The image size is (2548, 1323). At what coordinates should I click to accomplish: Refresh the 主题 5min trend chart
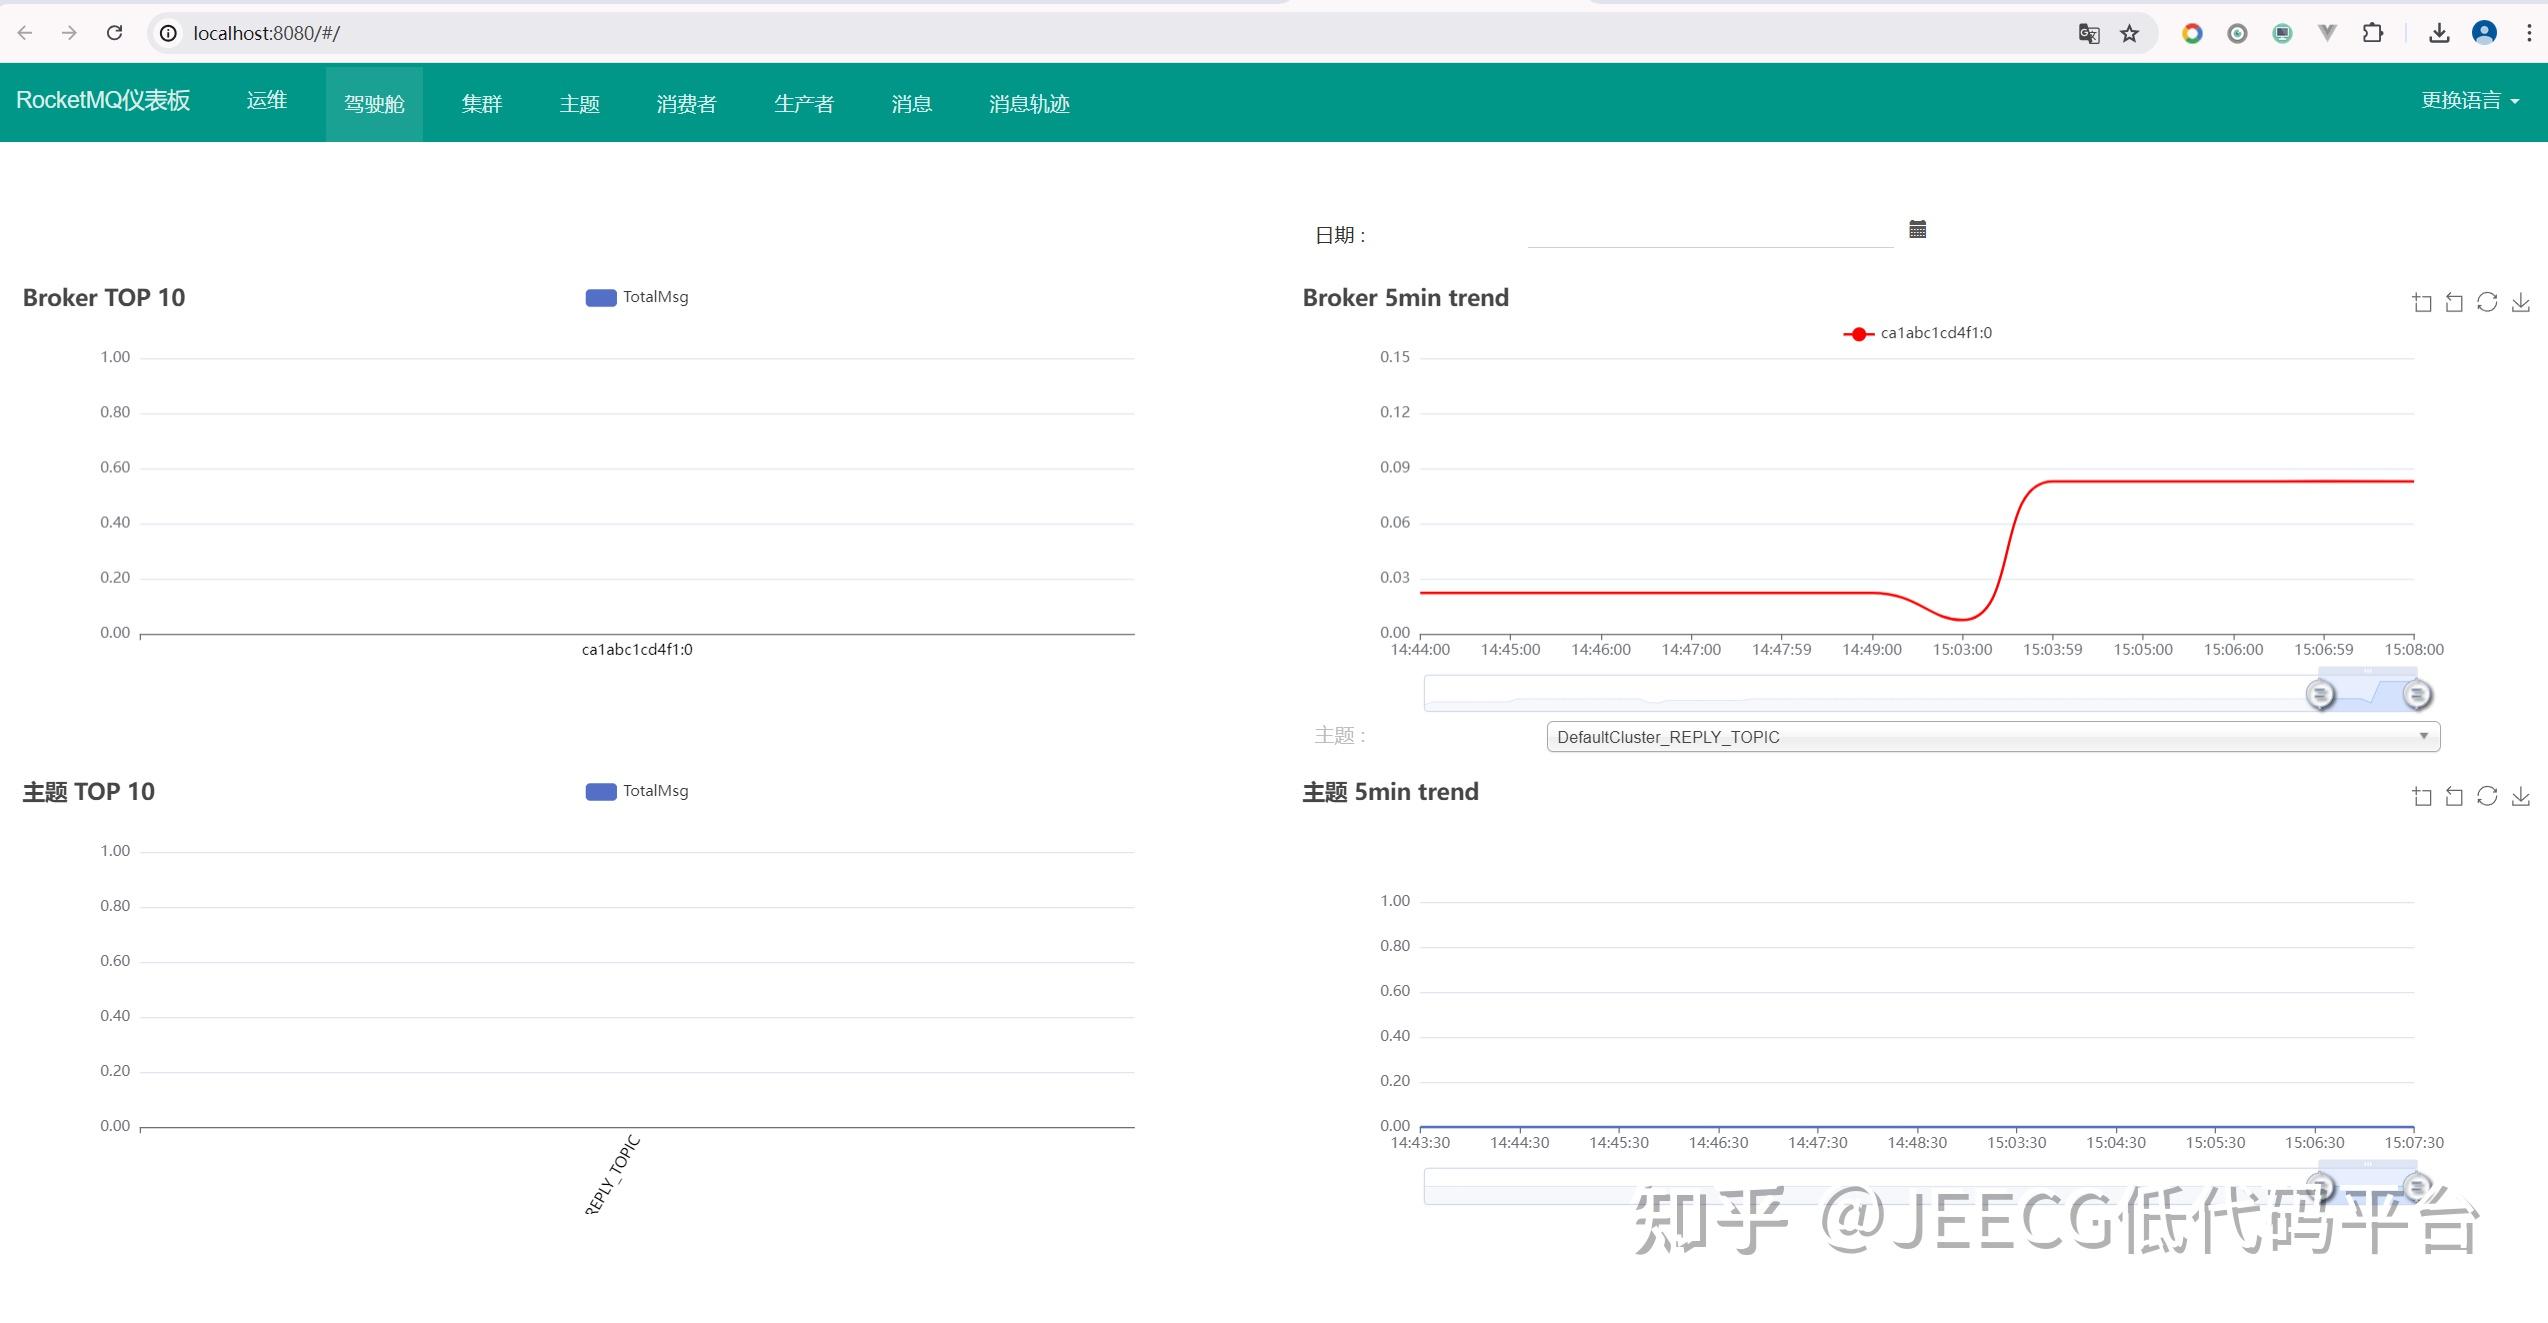(x=2487, y=796)
